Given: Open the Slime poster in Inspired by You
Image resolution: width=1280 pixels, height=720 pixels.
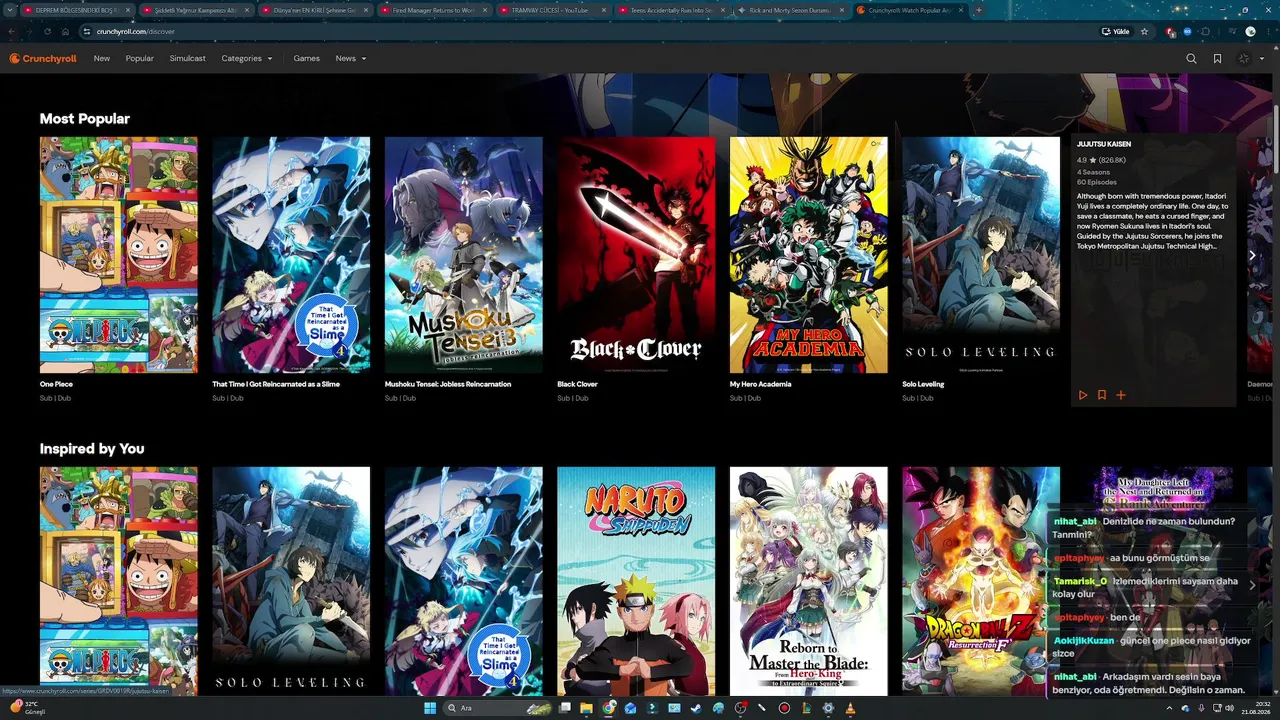Looking at the screenshot, I should click(x=464, y=581).
